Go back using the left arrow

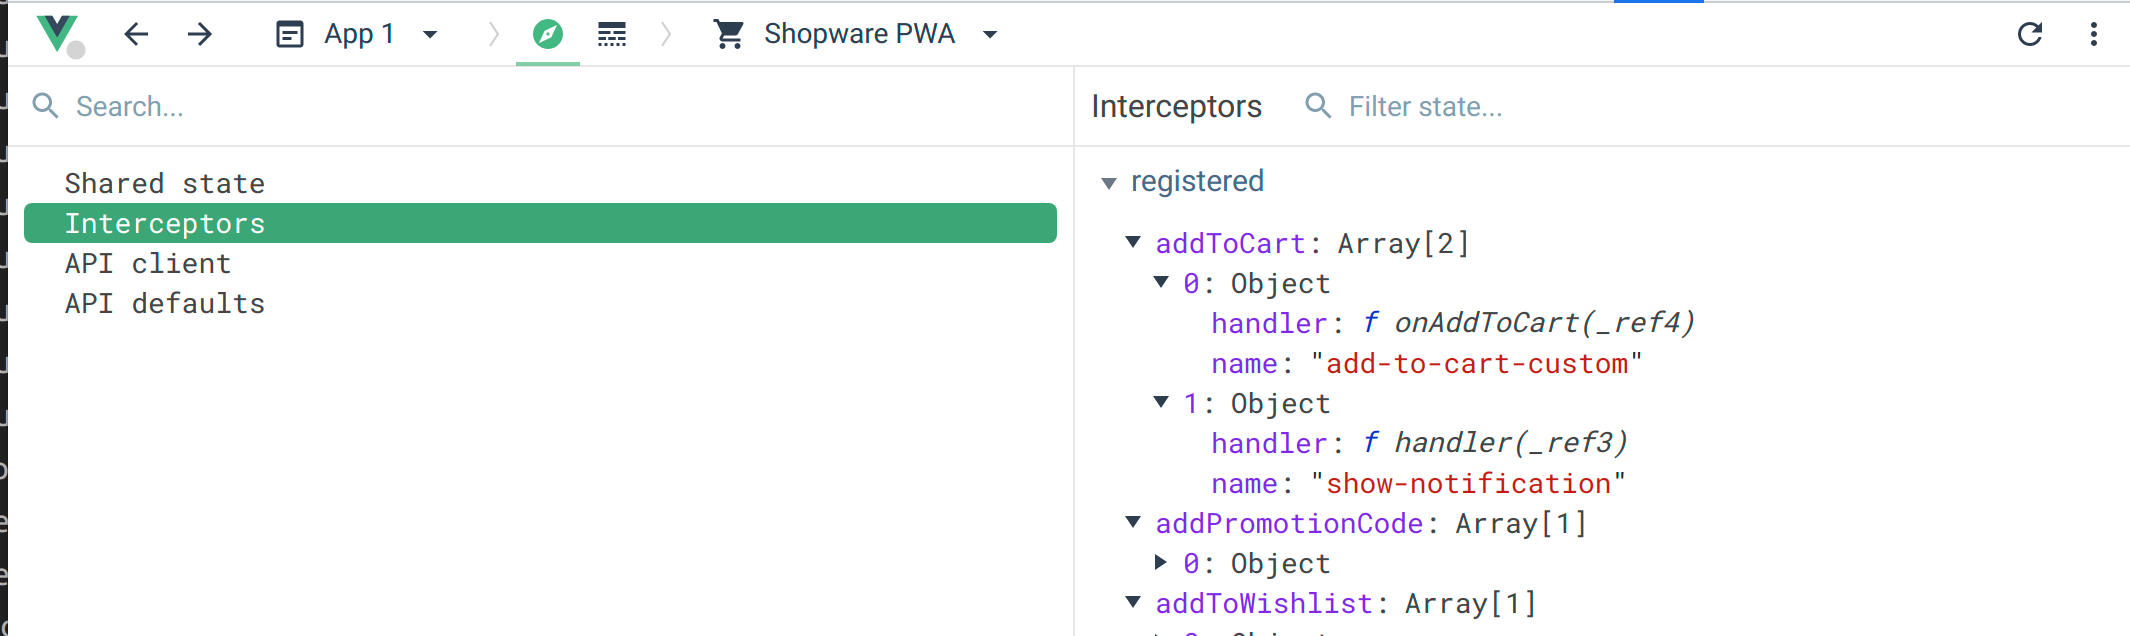coord(137,34)
